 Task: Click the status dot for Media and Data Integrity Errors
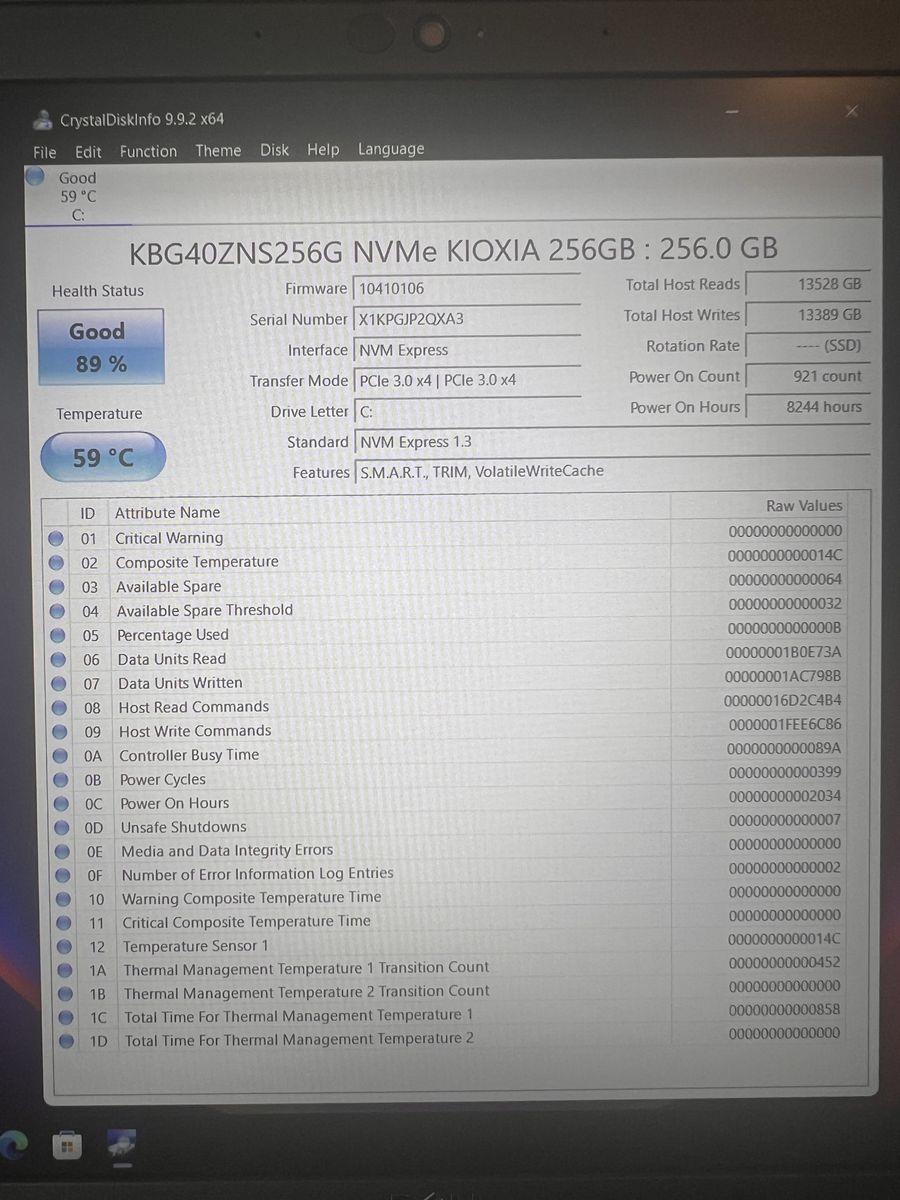tap(63, 851)
